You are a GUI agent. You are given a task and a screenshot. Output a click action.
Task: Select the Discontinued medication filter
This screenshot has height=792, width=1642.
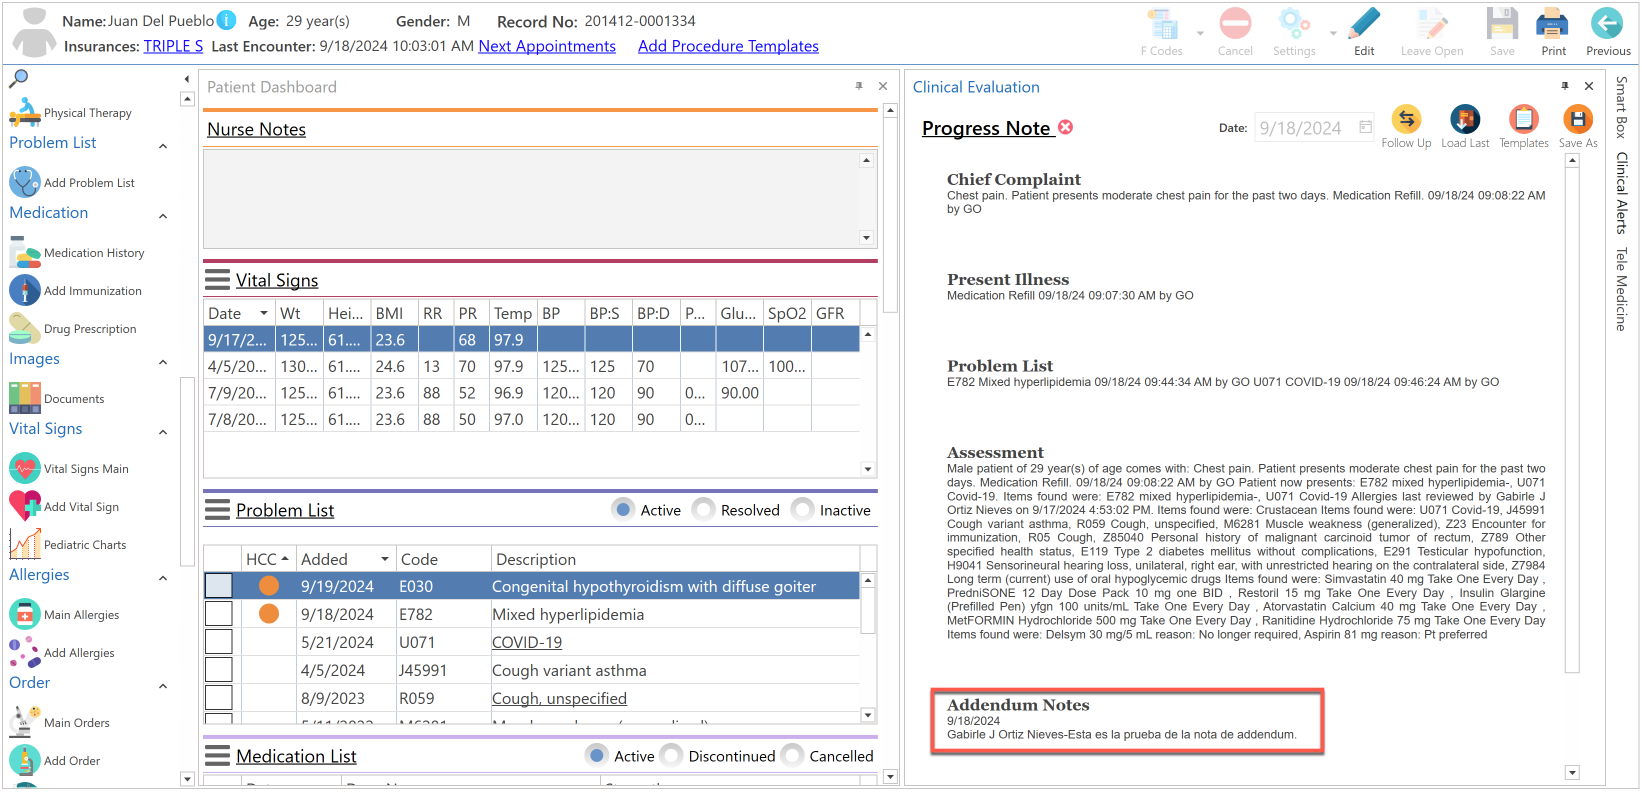tap(672, 755)
